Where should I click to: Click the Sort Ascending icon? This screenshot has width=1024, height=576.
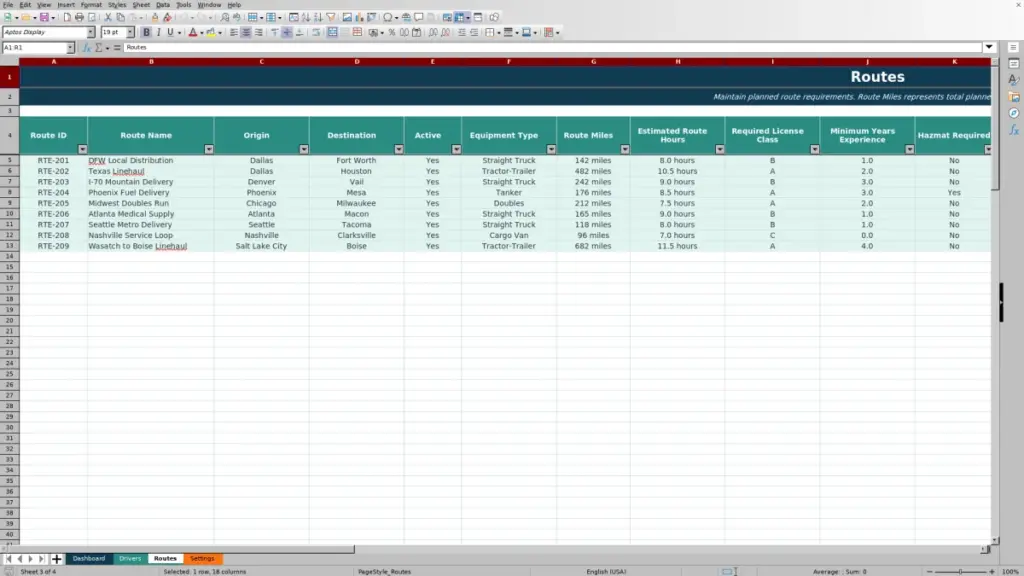tap(306, 18)
